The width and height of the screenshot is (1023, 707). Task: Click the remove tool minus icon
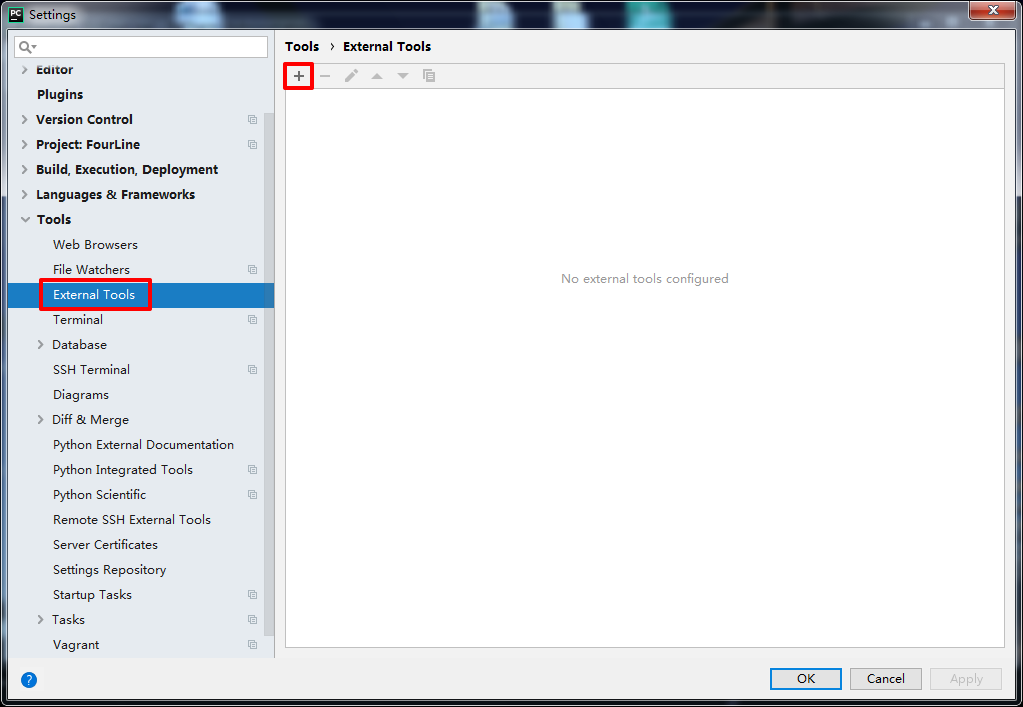(x=325, y=76)
